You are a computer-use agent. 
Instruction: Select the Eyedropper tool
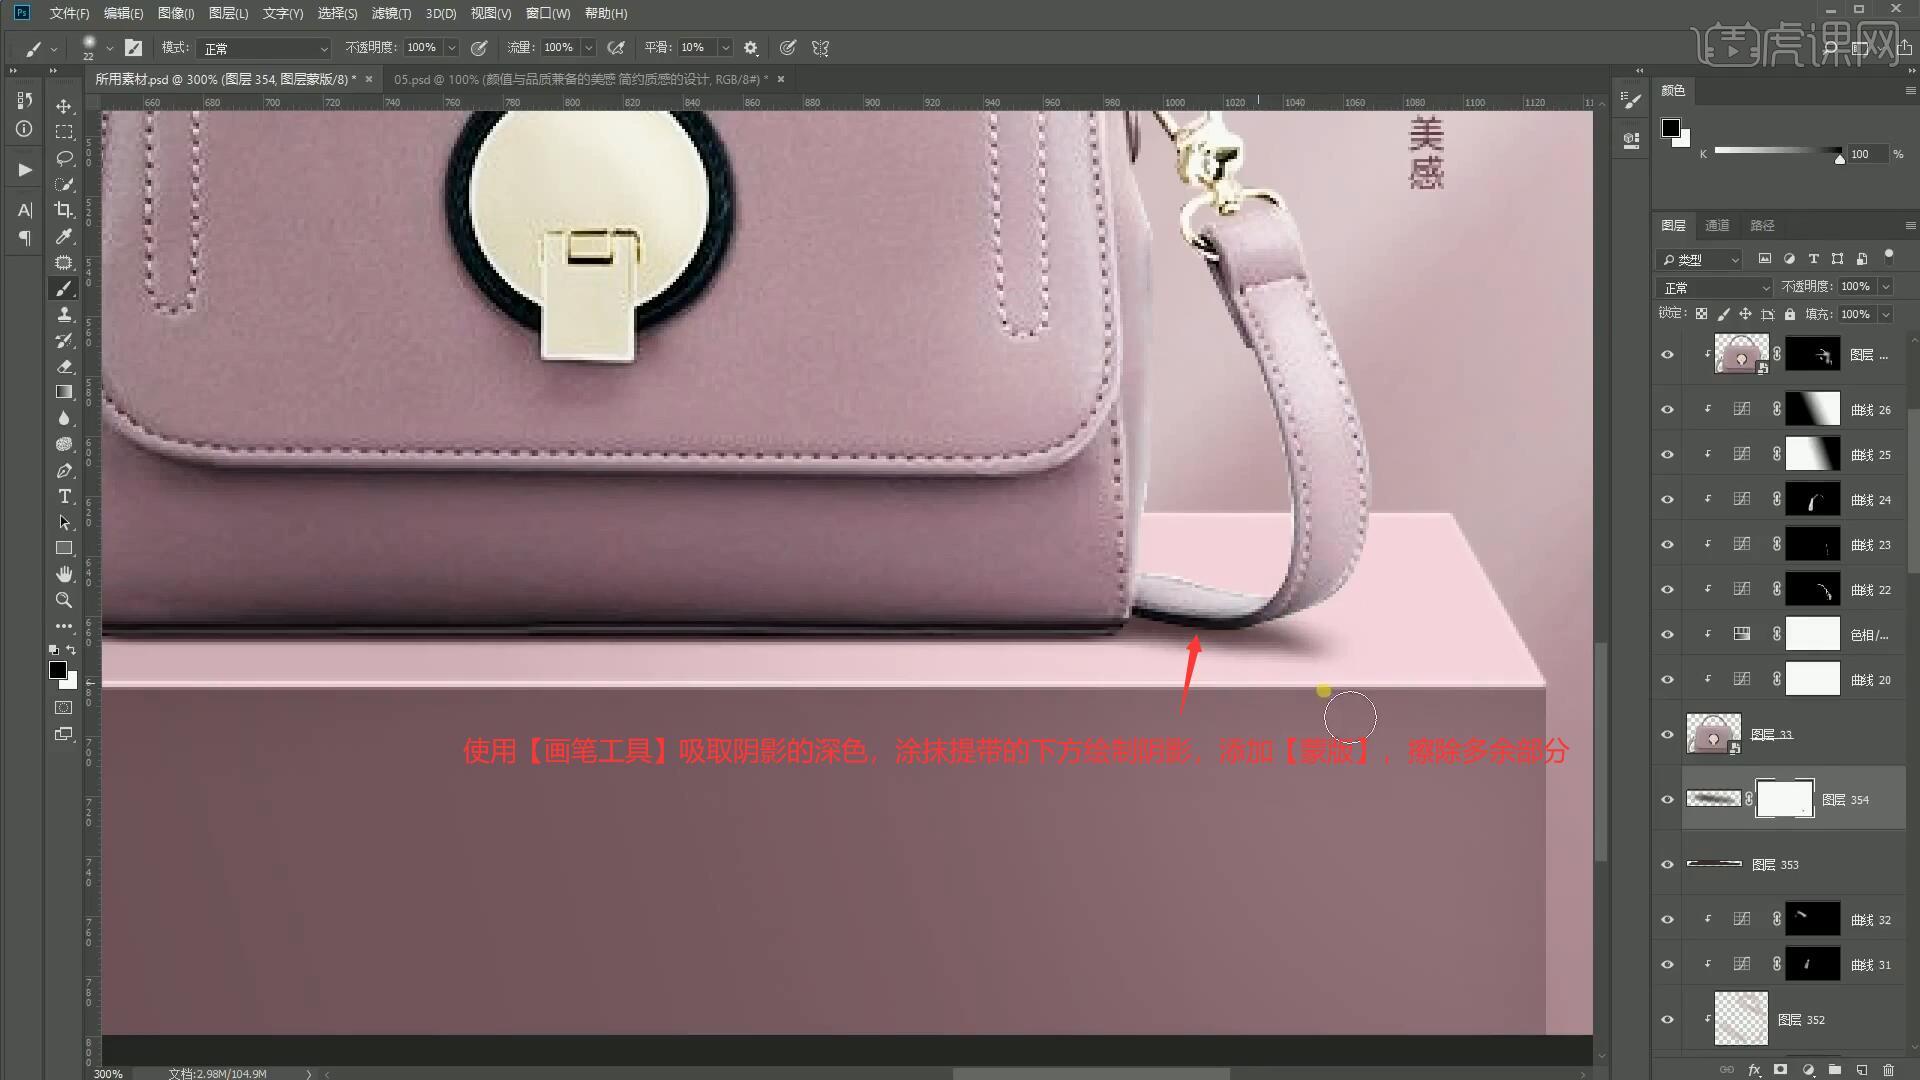click(64, 236)
